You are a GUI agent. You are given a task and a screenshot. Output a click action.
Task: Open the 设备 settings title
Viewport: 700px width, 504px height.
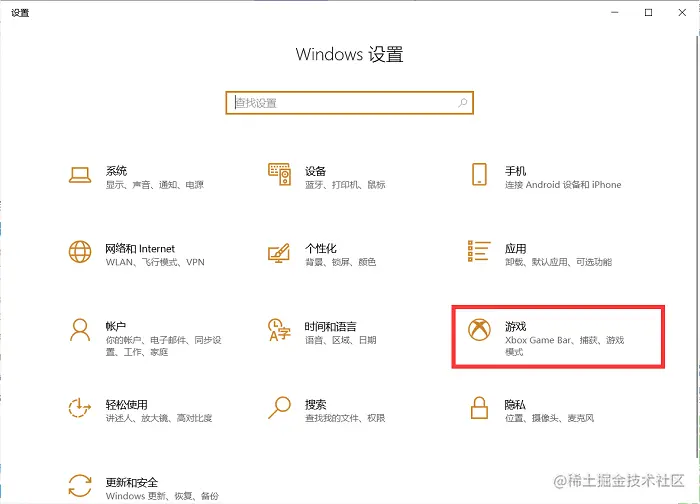(316, 171)
